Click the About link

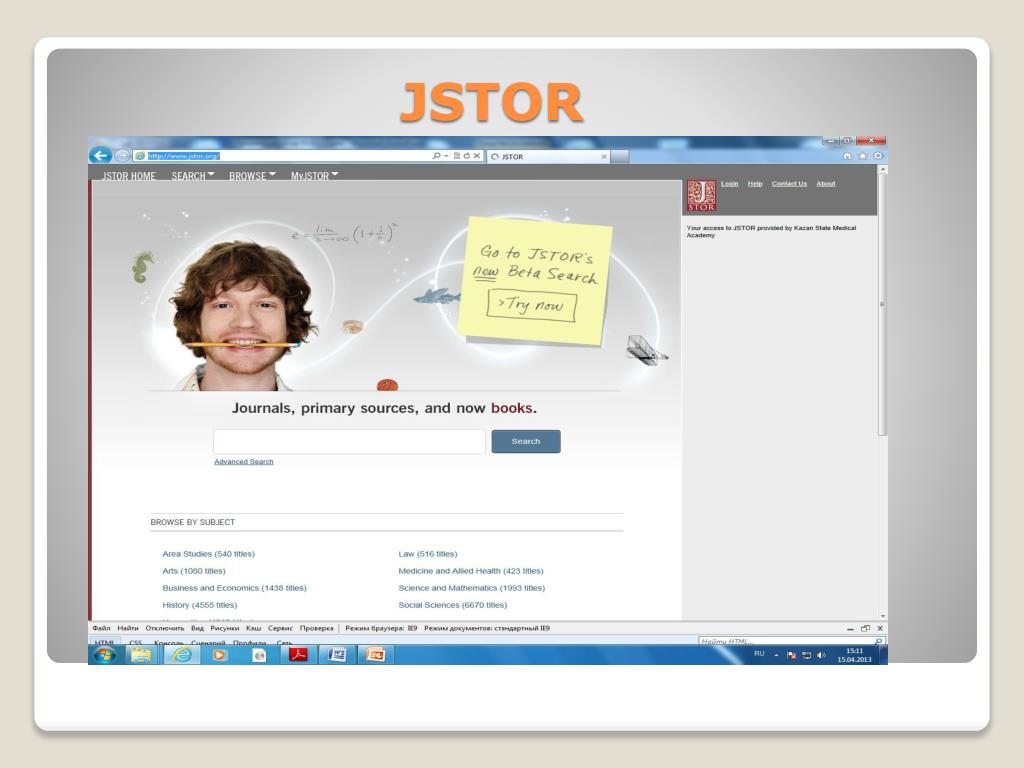pyautogui.click(x=825, y=184)
